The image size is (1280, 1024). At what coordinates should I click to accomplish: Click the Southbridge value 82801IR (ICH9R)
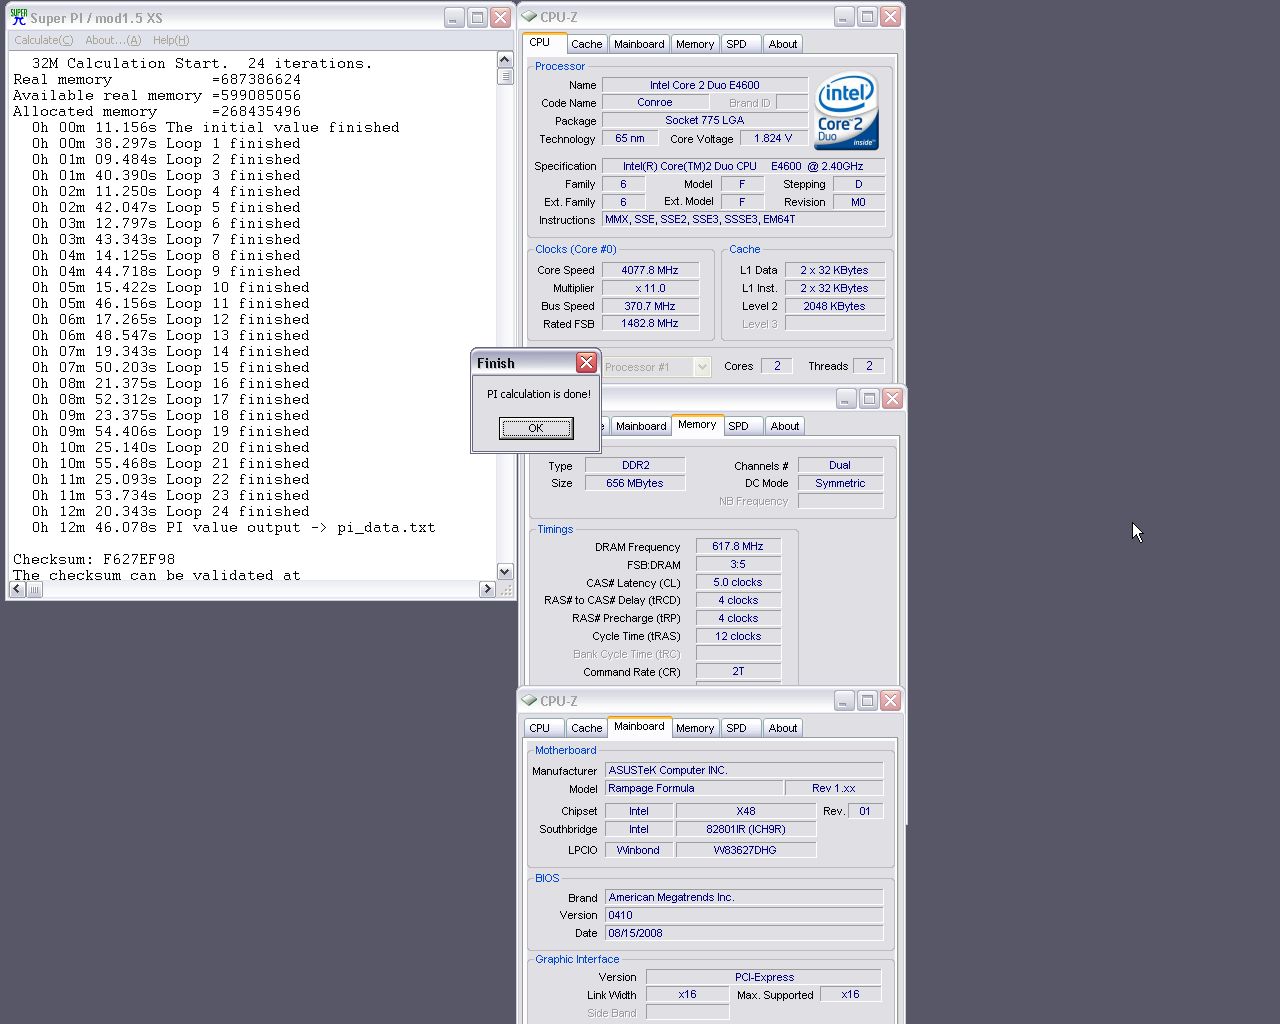point(746,829)
